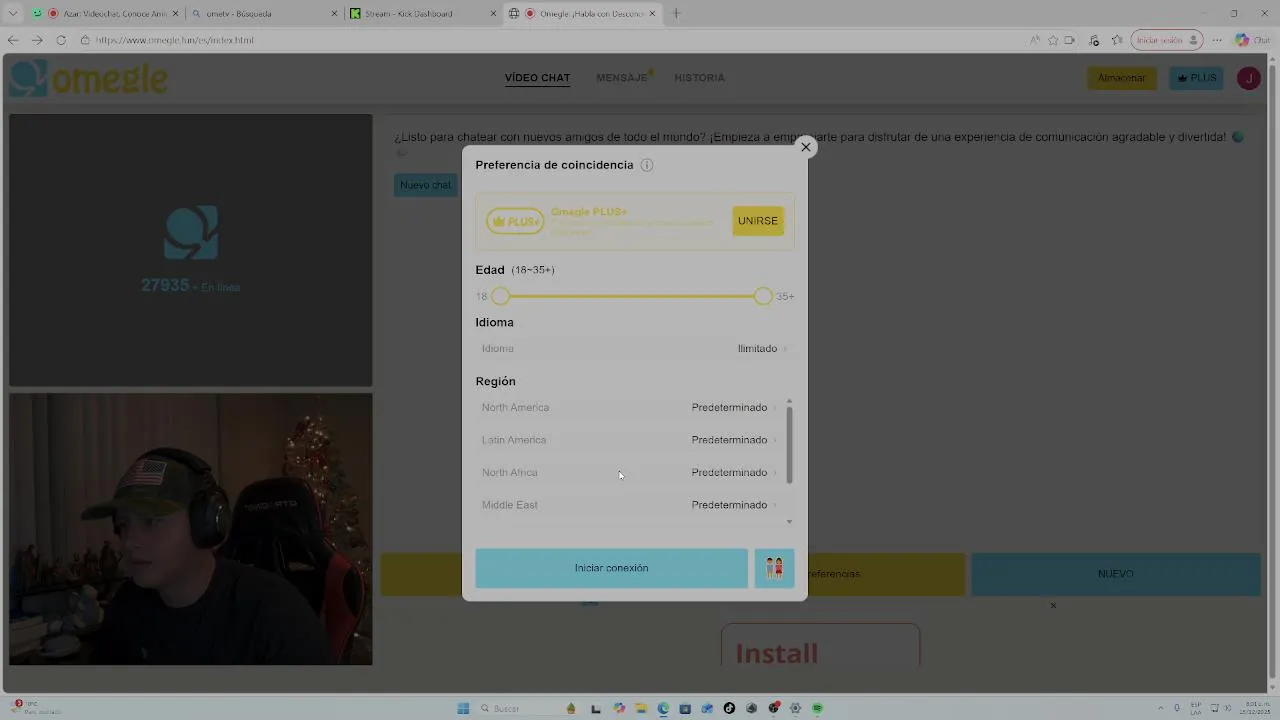This screenshot has width=1280, height=720.
Task: Expand the North Africa region preference
Action: click(x=629, y=473)
